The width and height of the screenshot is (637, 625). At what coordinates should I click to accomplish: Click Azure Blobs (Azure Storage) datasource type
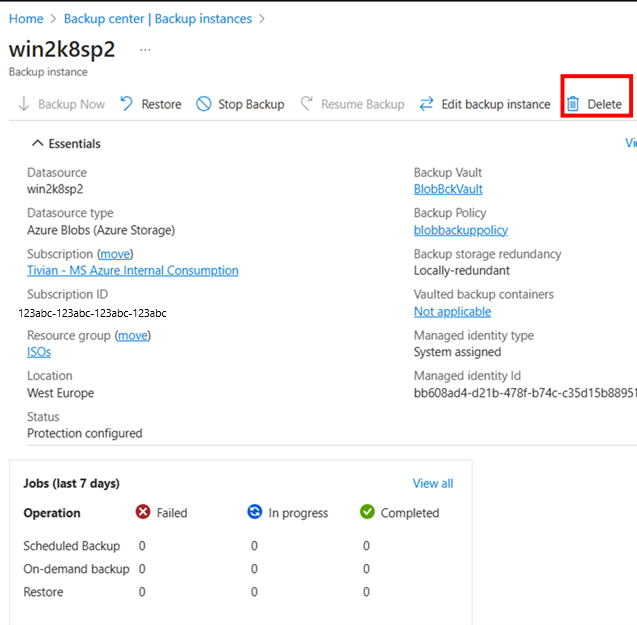[x=101, y=230]
